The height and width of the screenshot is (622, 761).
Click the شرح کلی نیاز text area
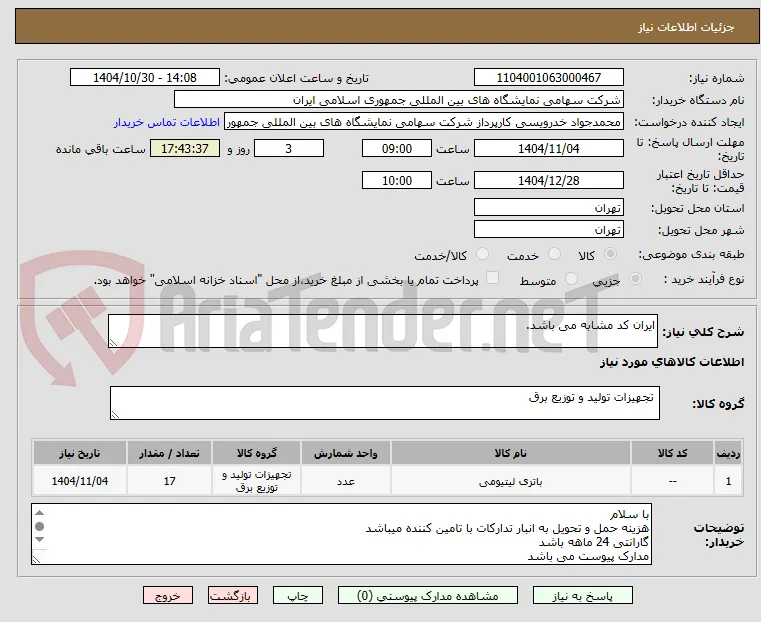[x=383, y=331]
